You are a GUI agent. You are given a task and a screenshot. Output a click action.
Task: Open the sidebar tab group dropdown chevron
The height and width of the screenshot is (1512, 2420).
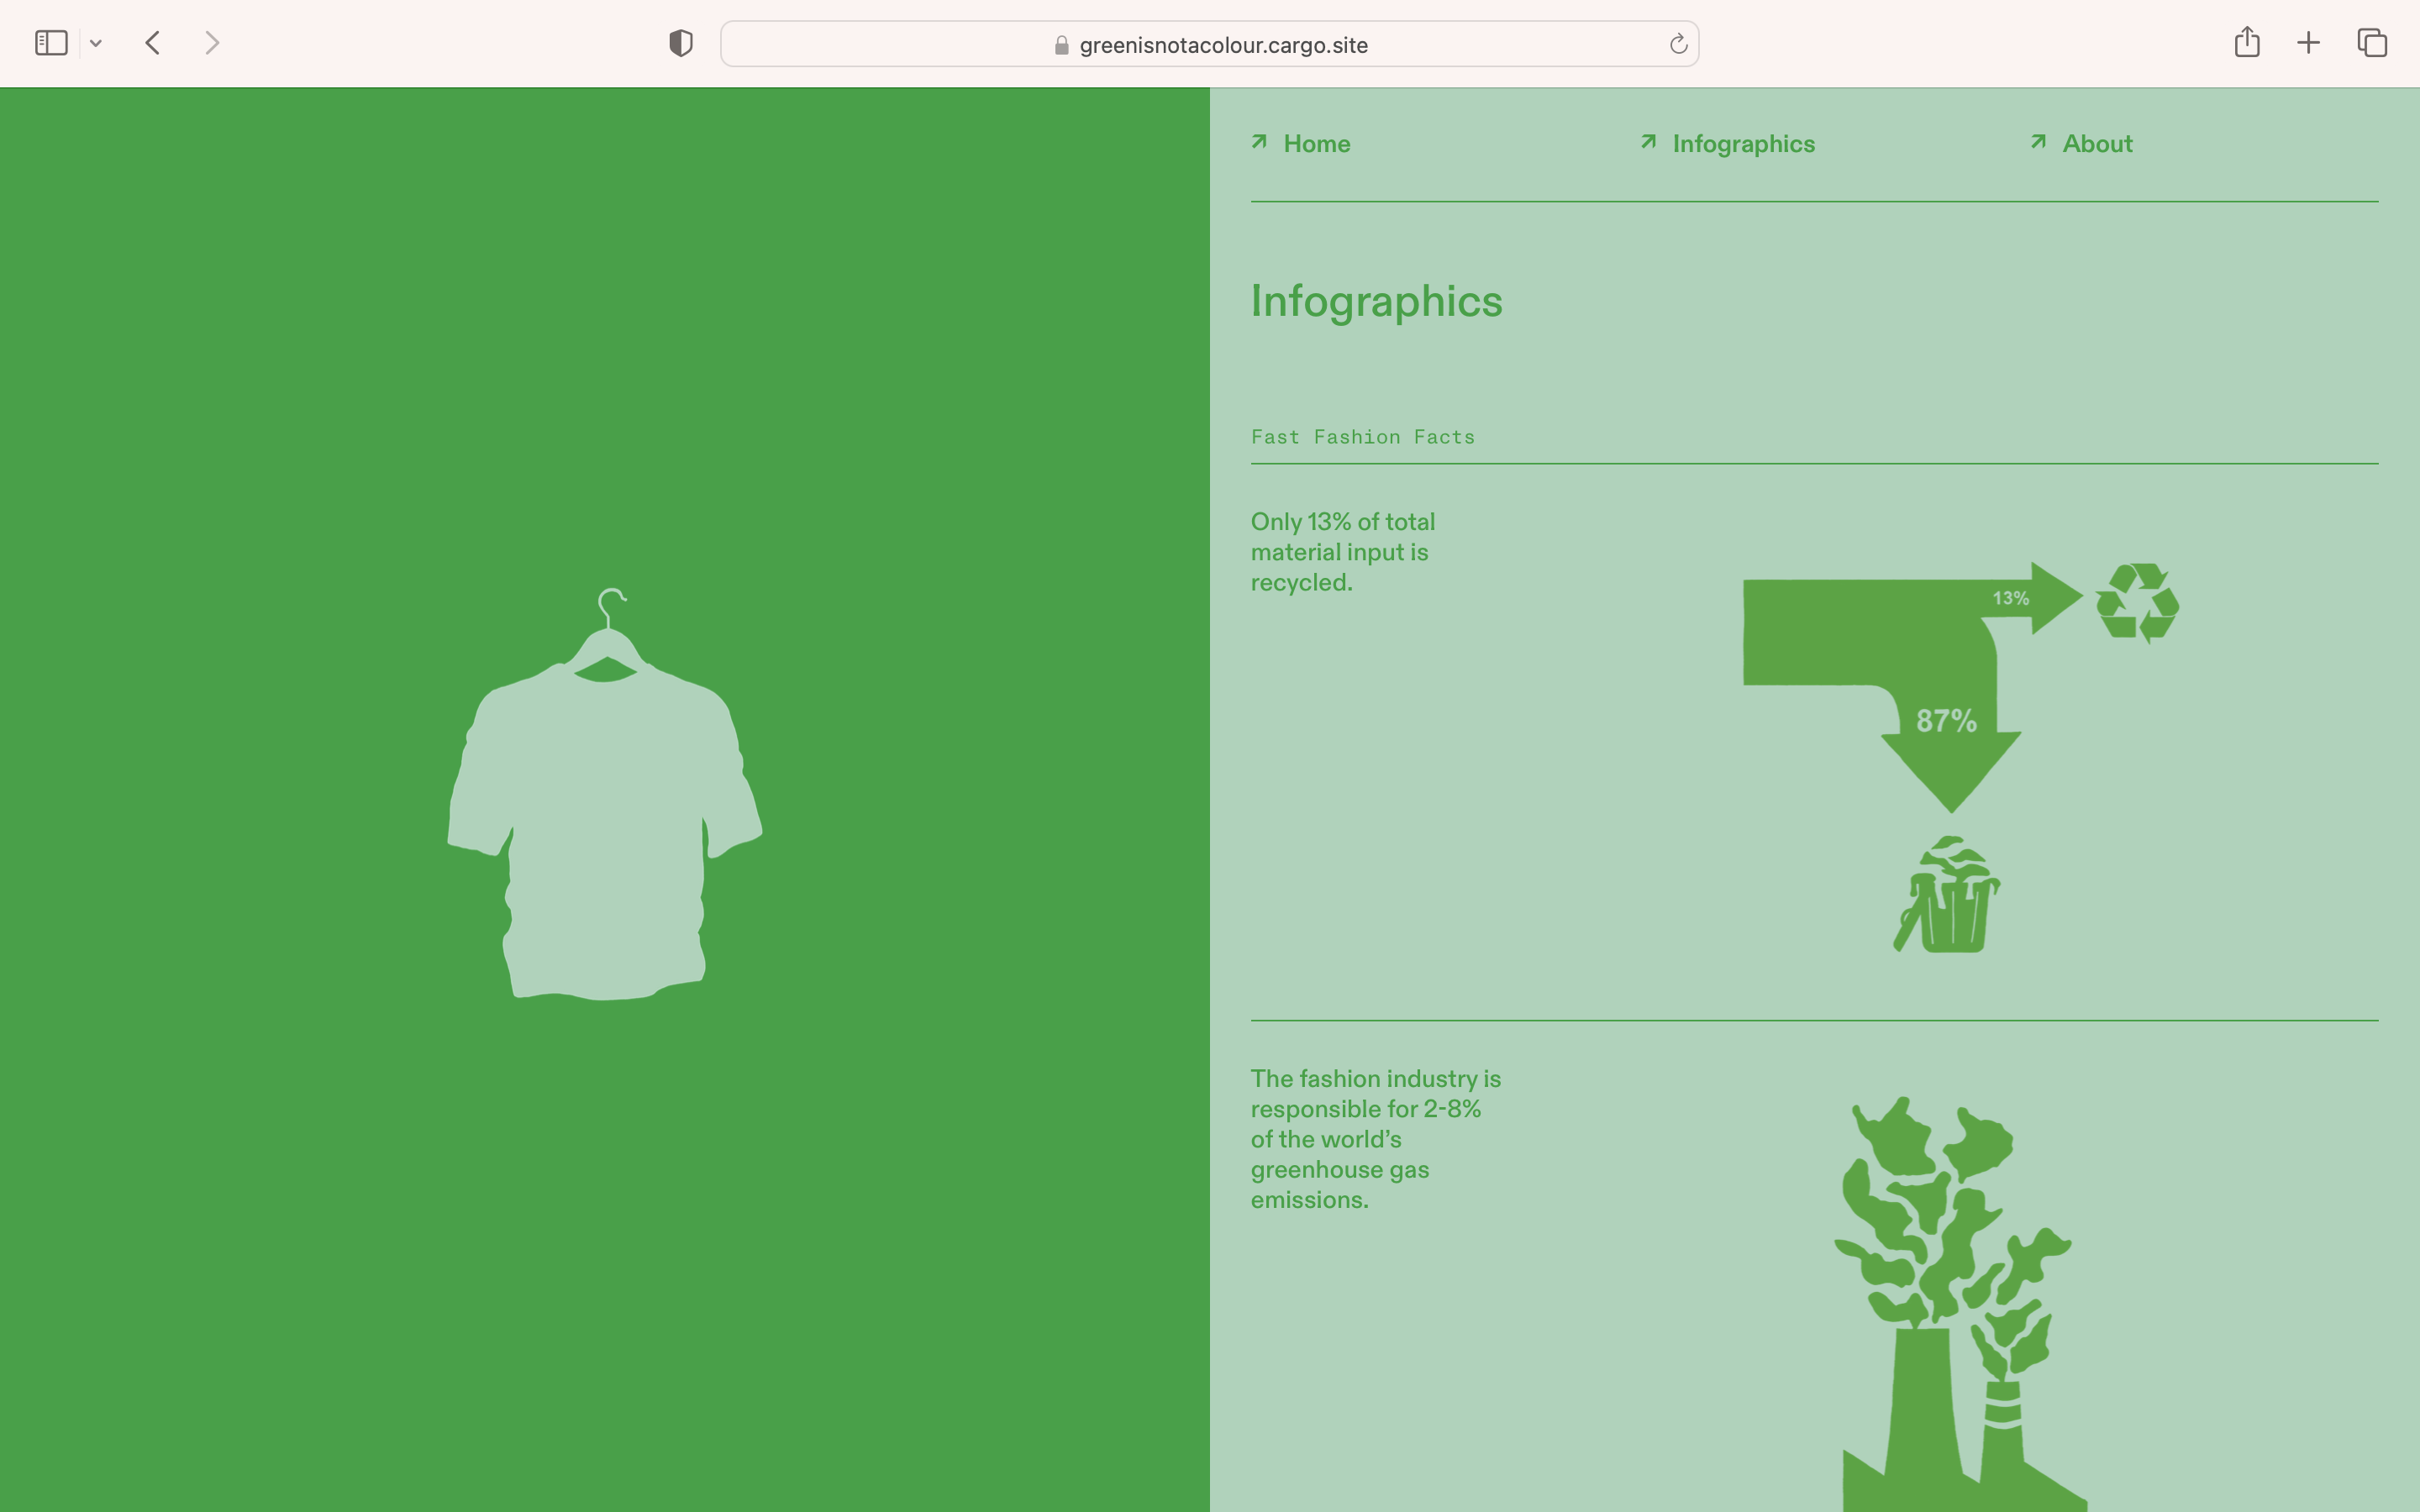[x=96, y=43]
